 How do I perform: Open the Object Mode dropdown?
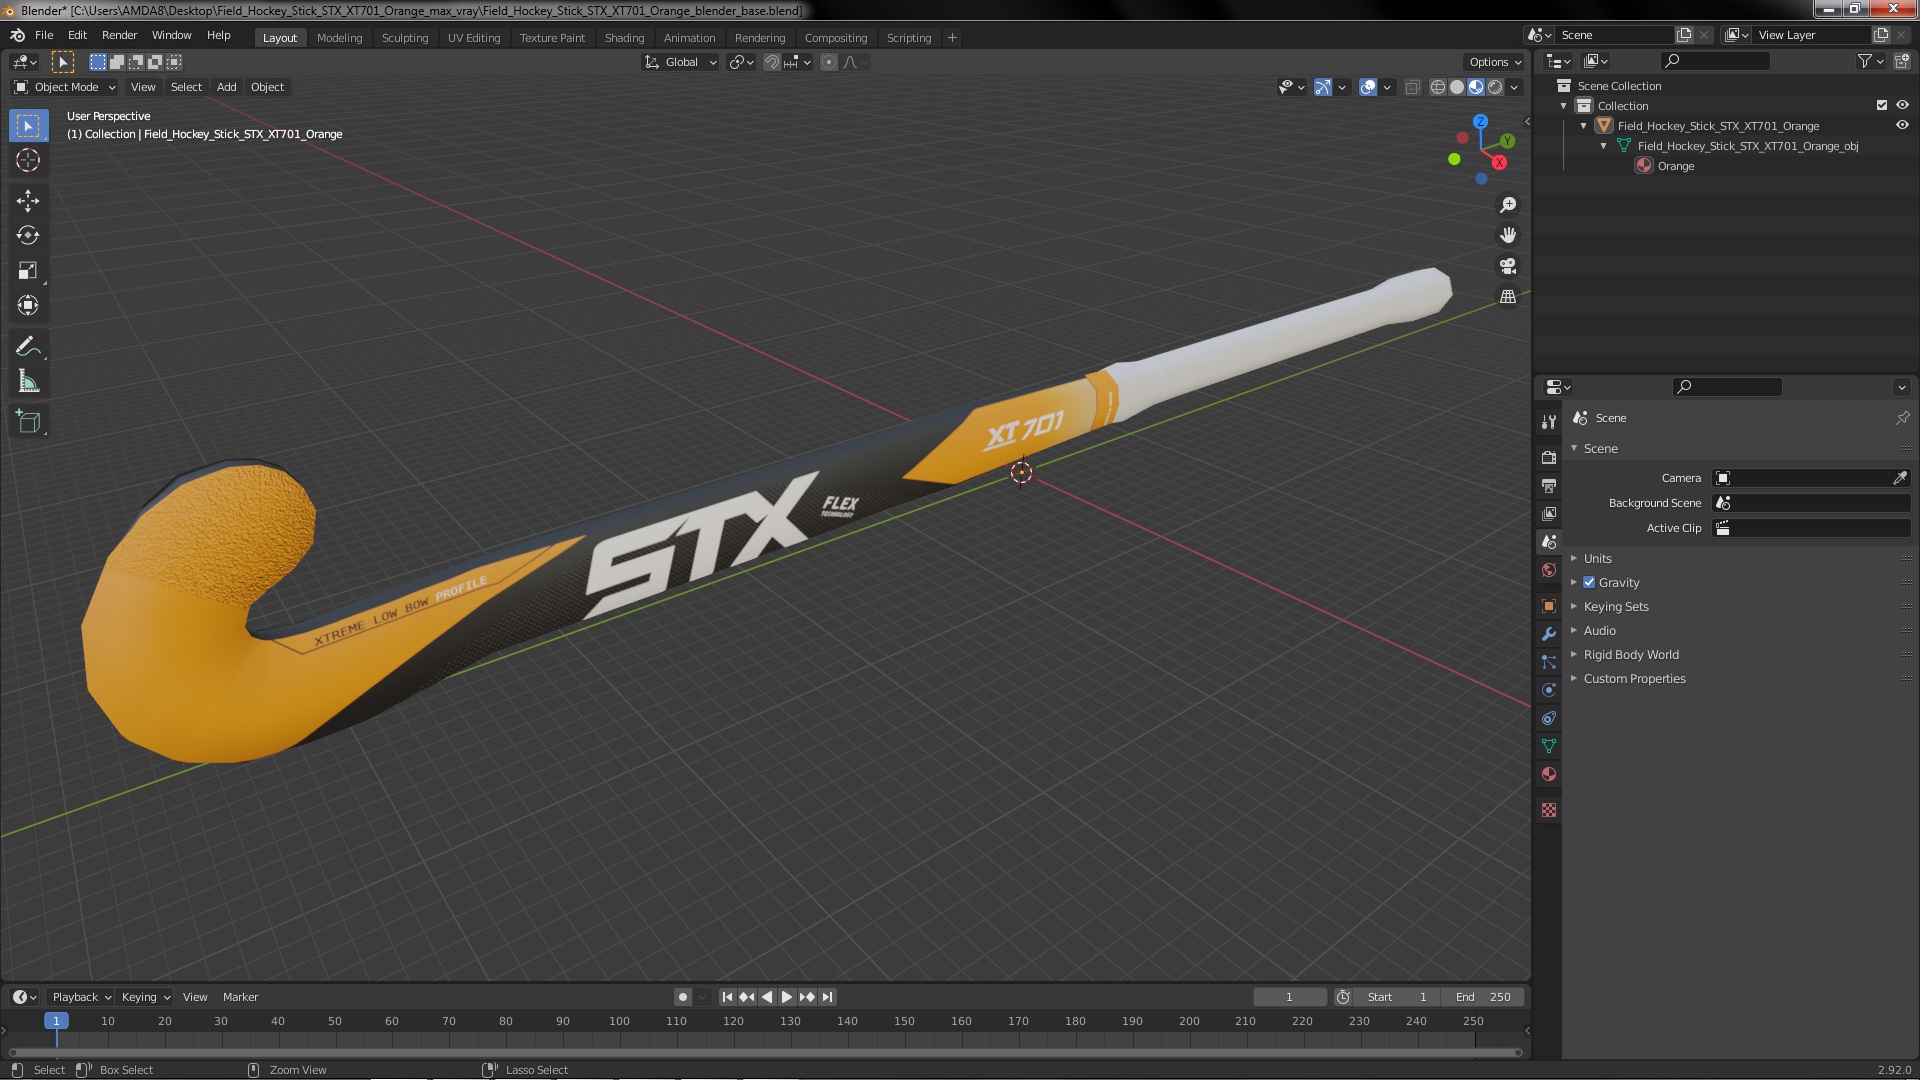pyautogui.click(x=65, y=87)
